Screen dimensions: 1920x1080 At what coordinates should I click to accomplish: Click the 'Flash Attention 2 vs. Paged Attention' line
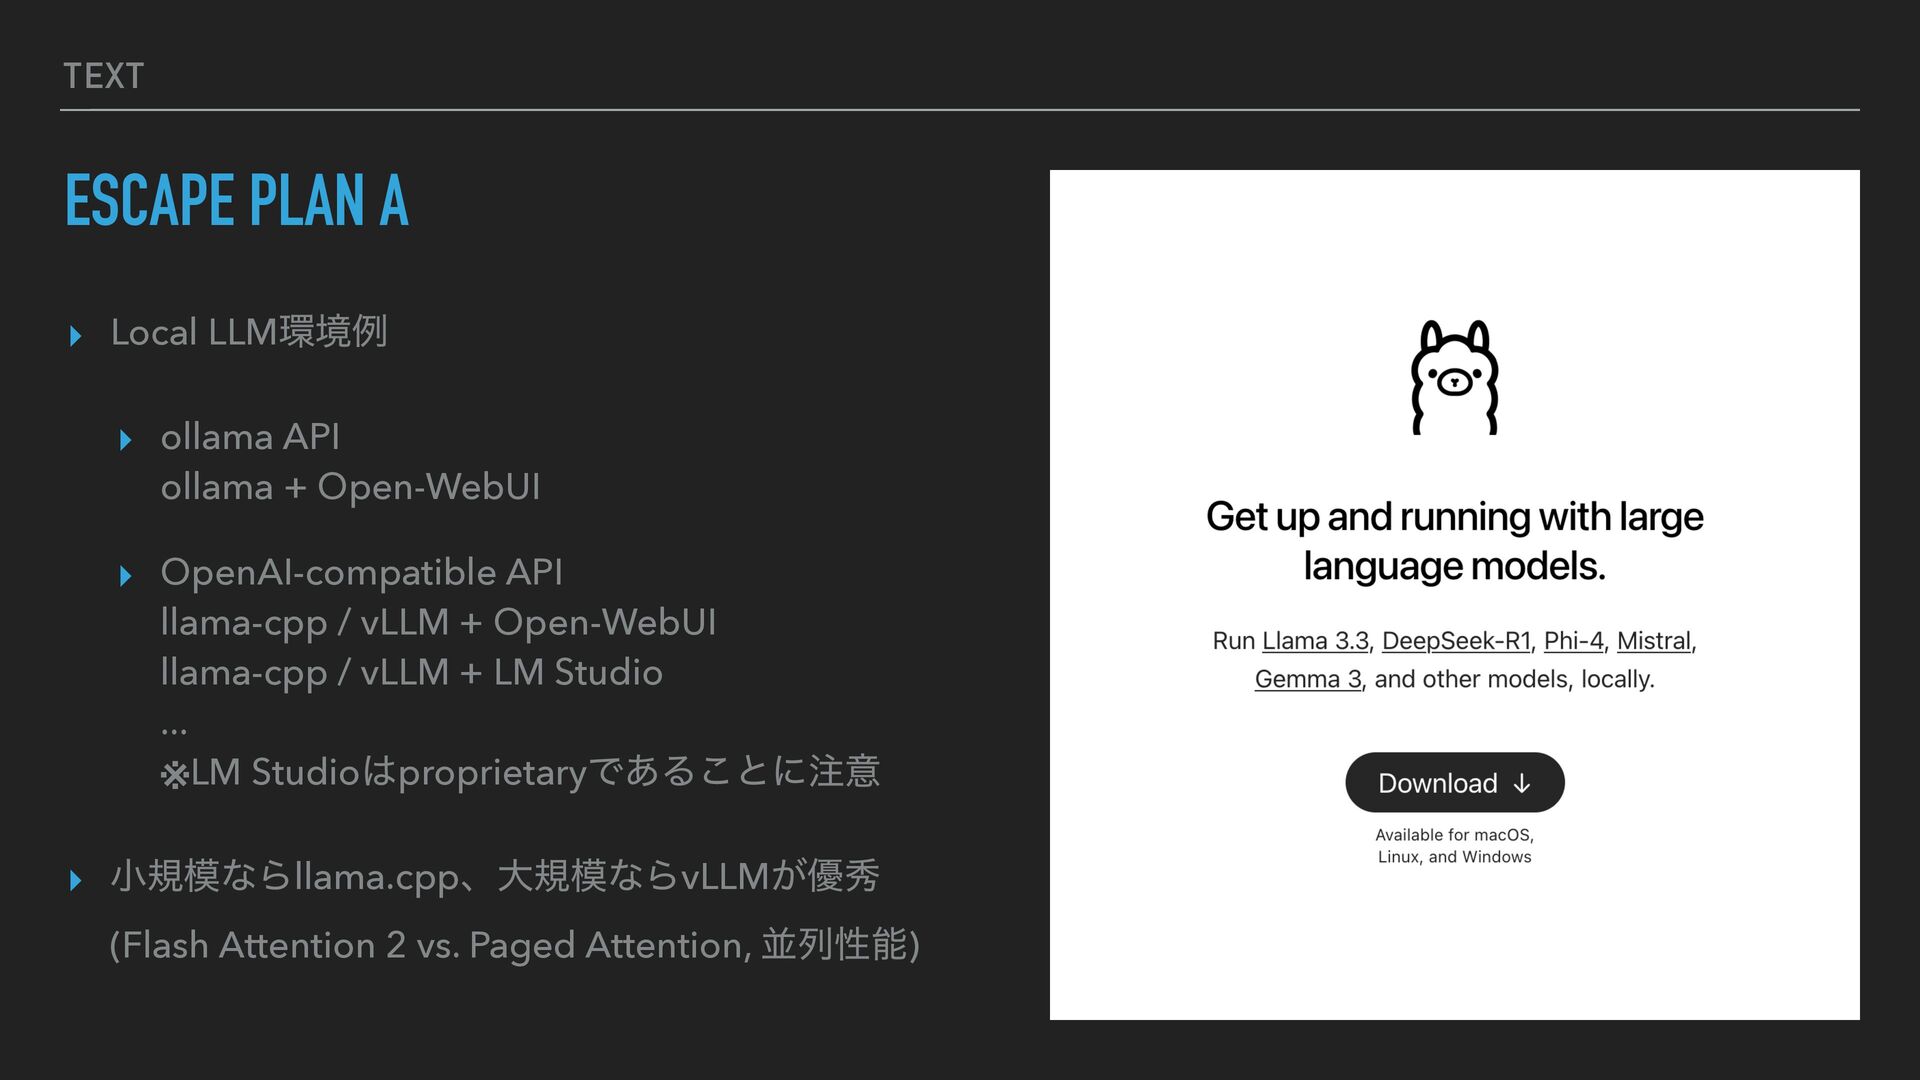tap(514, 945)
